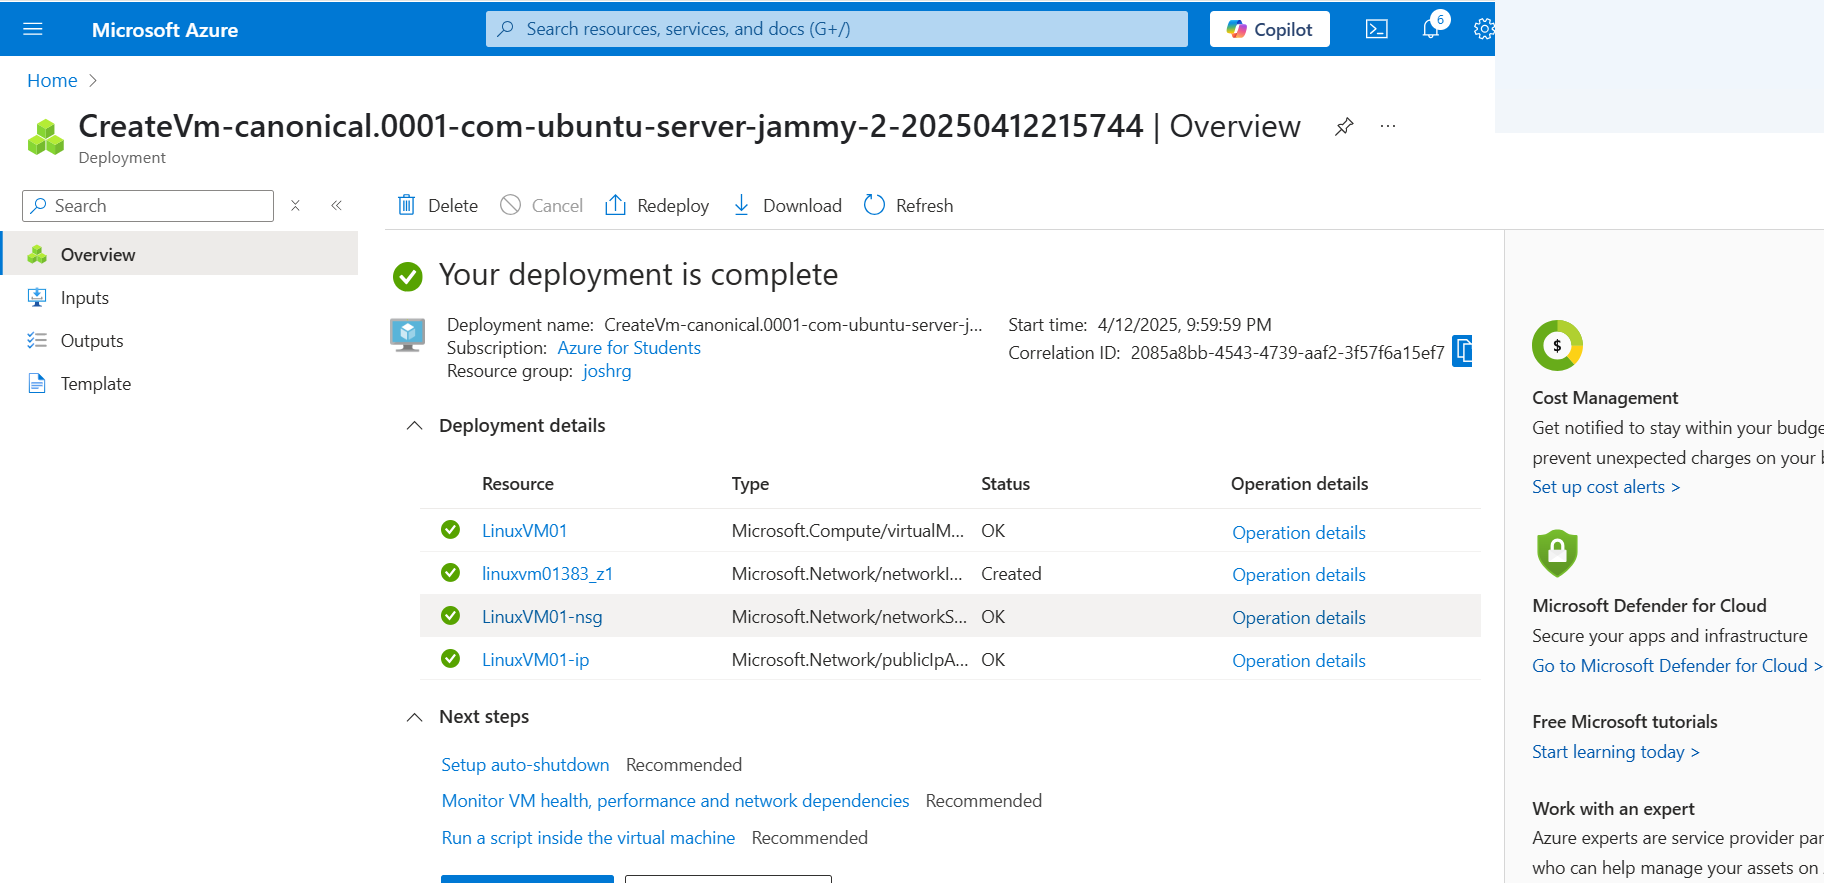Click the Cost Management dollar icon
Viewport: 1824px width, 883px height.
coord(1557,346)
